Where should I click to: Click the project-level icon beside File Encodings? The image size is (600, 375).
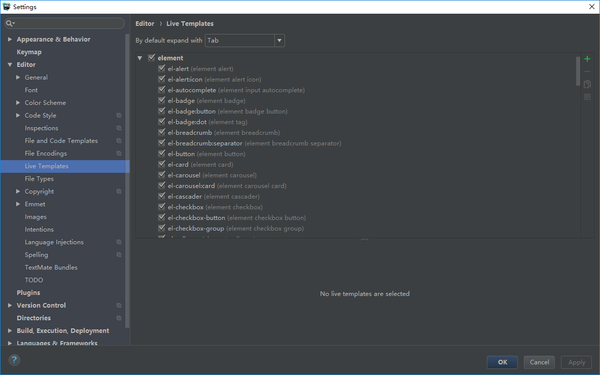tap(119, 153)
